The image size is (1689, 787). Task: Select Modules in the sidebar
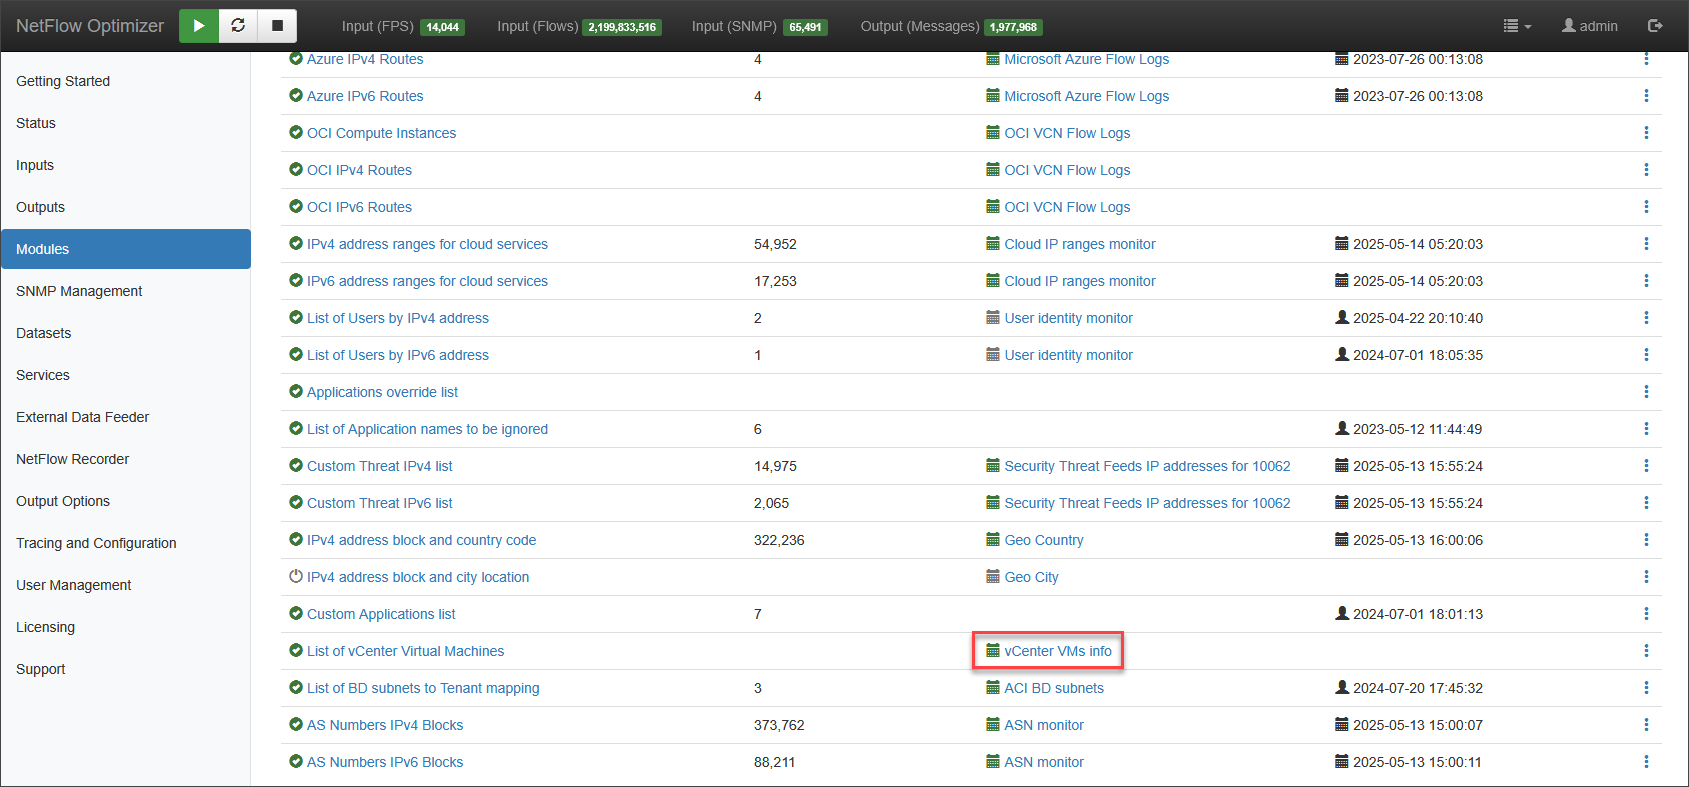(x=126, y=249)
